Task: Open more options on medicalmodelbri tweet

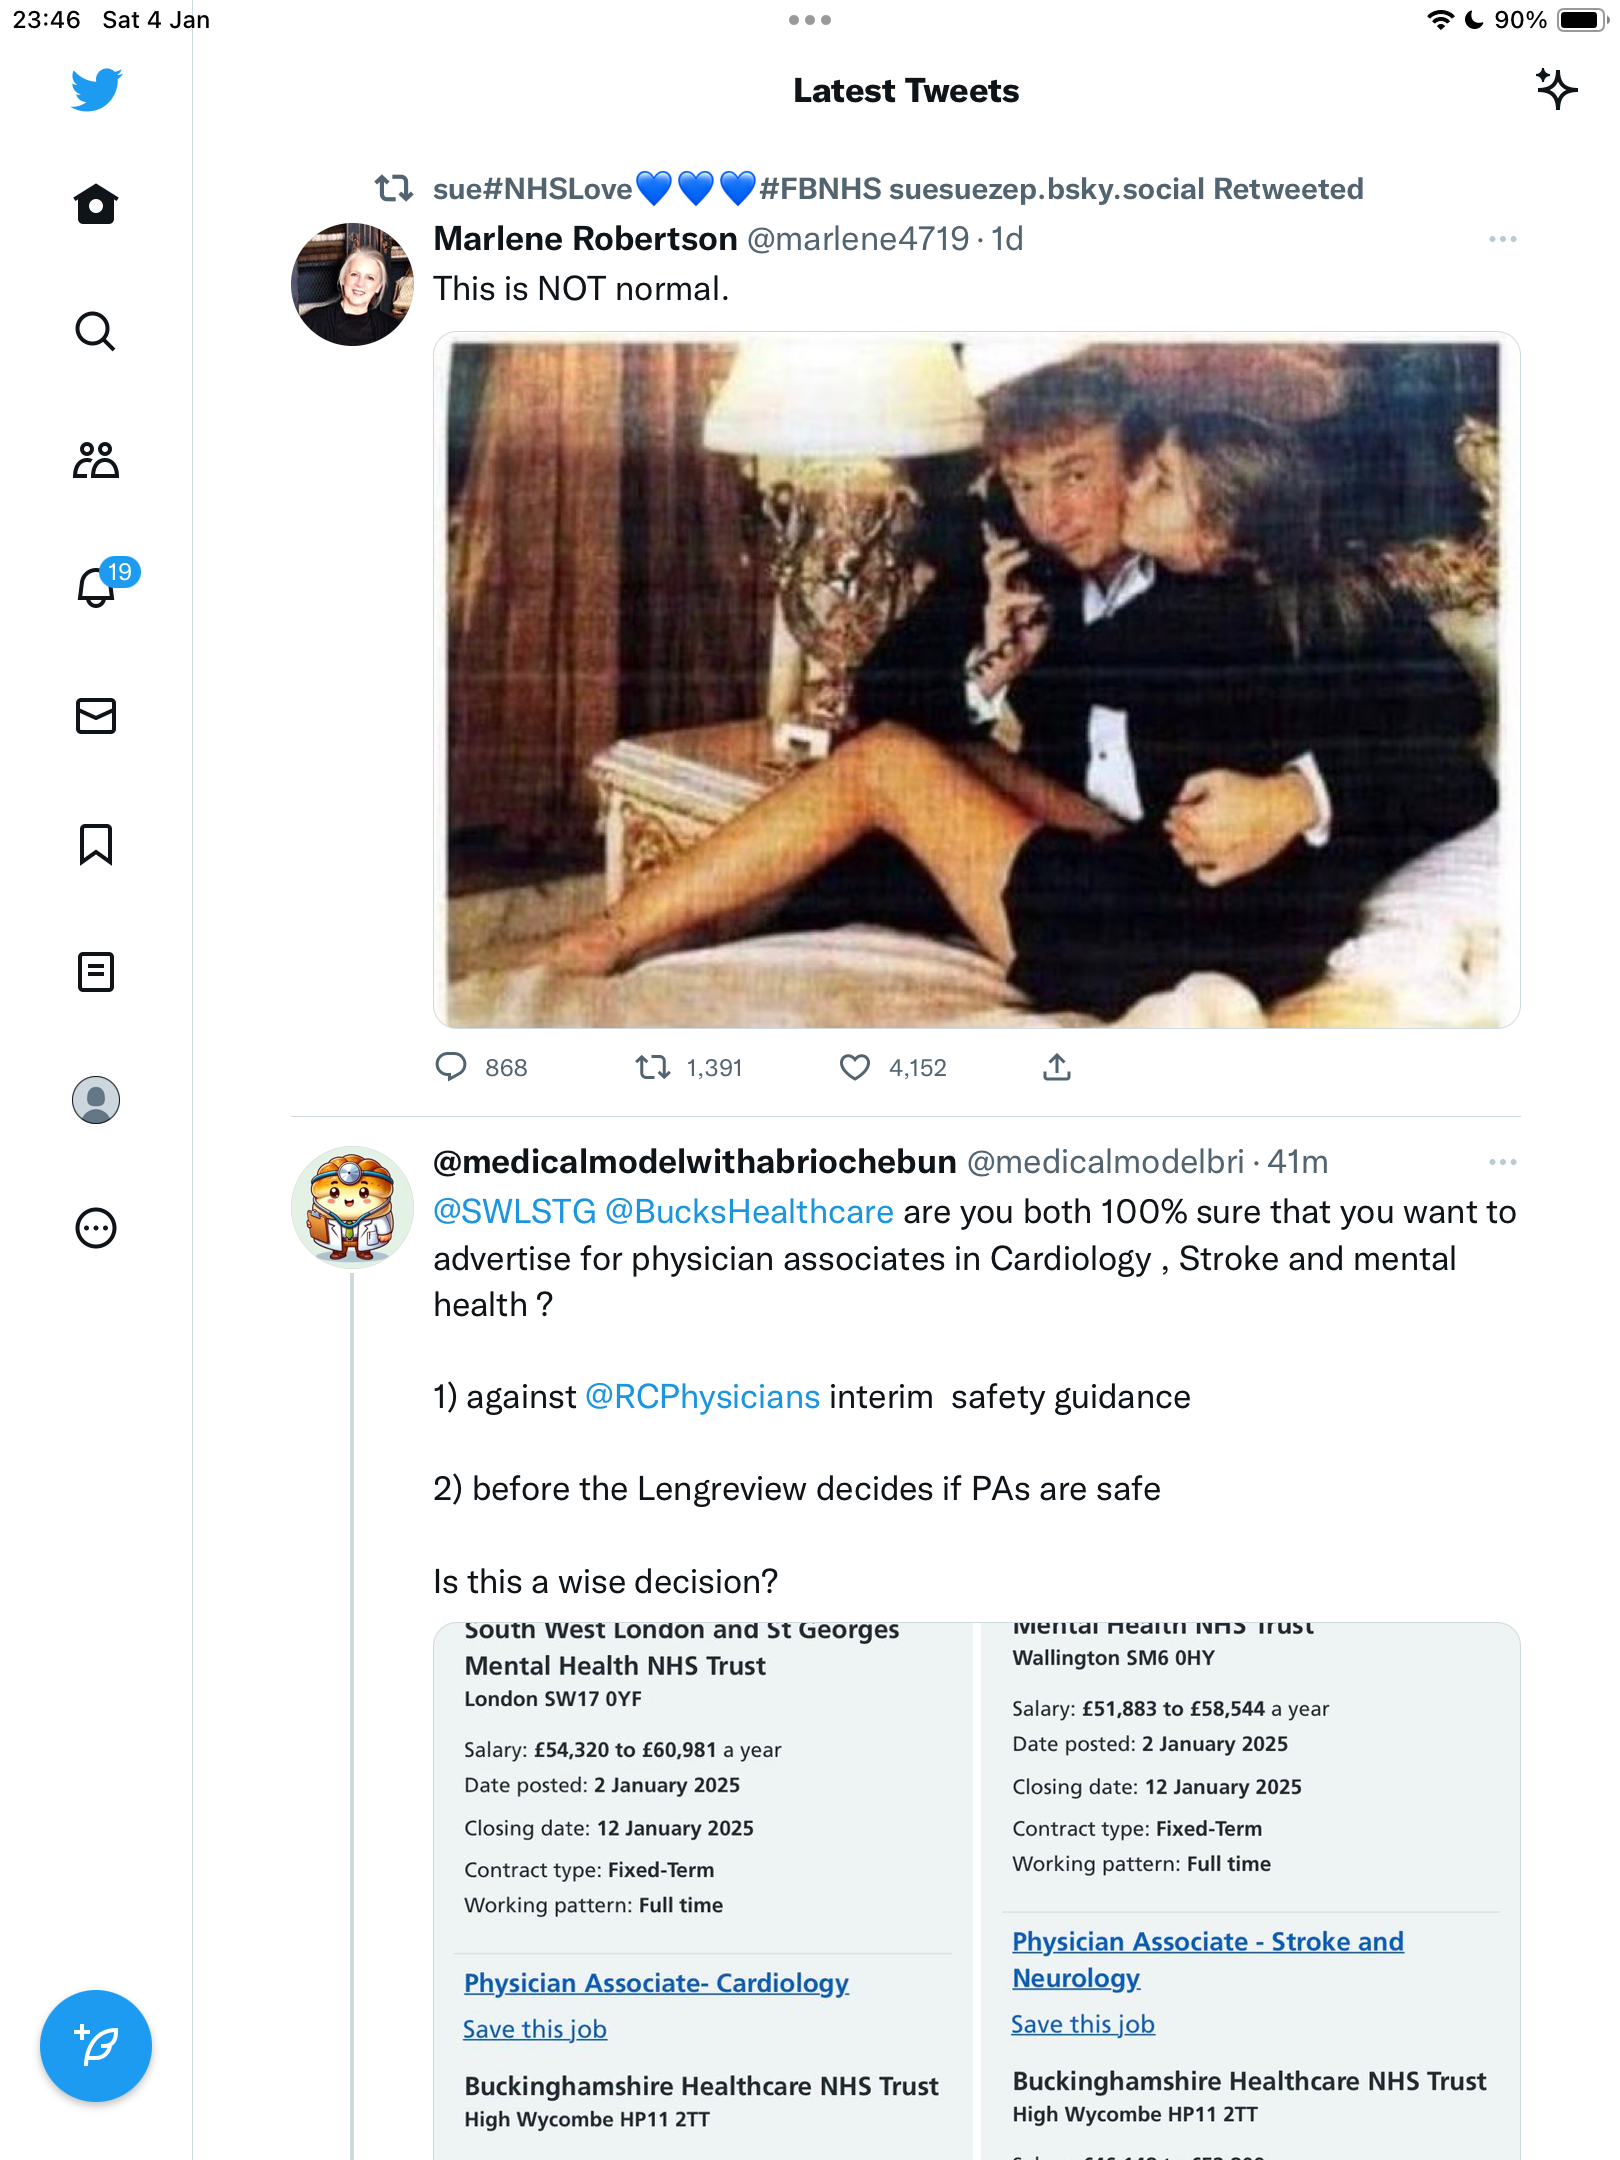Action: click(x=1502, y=1162)
